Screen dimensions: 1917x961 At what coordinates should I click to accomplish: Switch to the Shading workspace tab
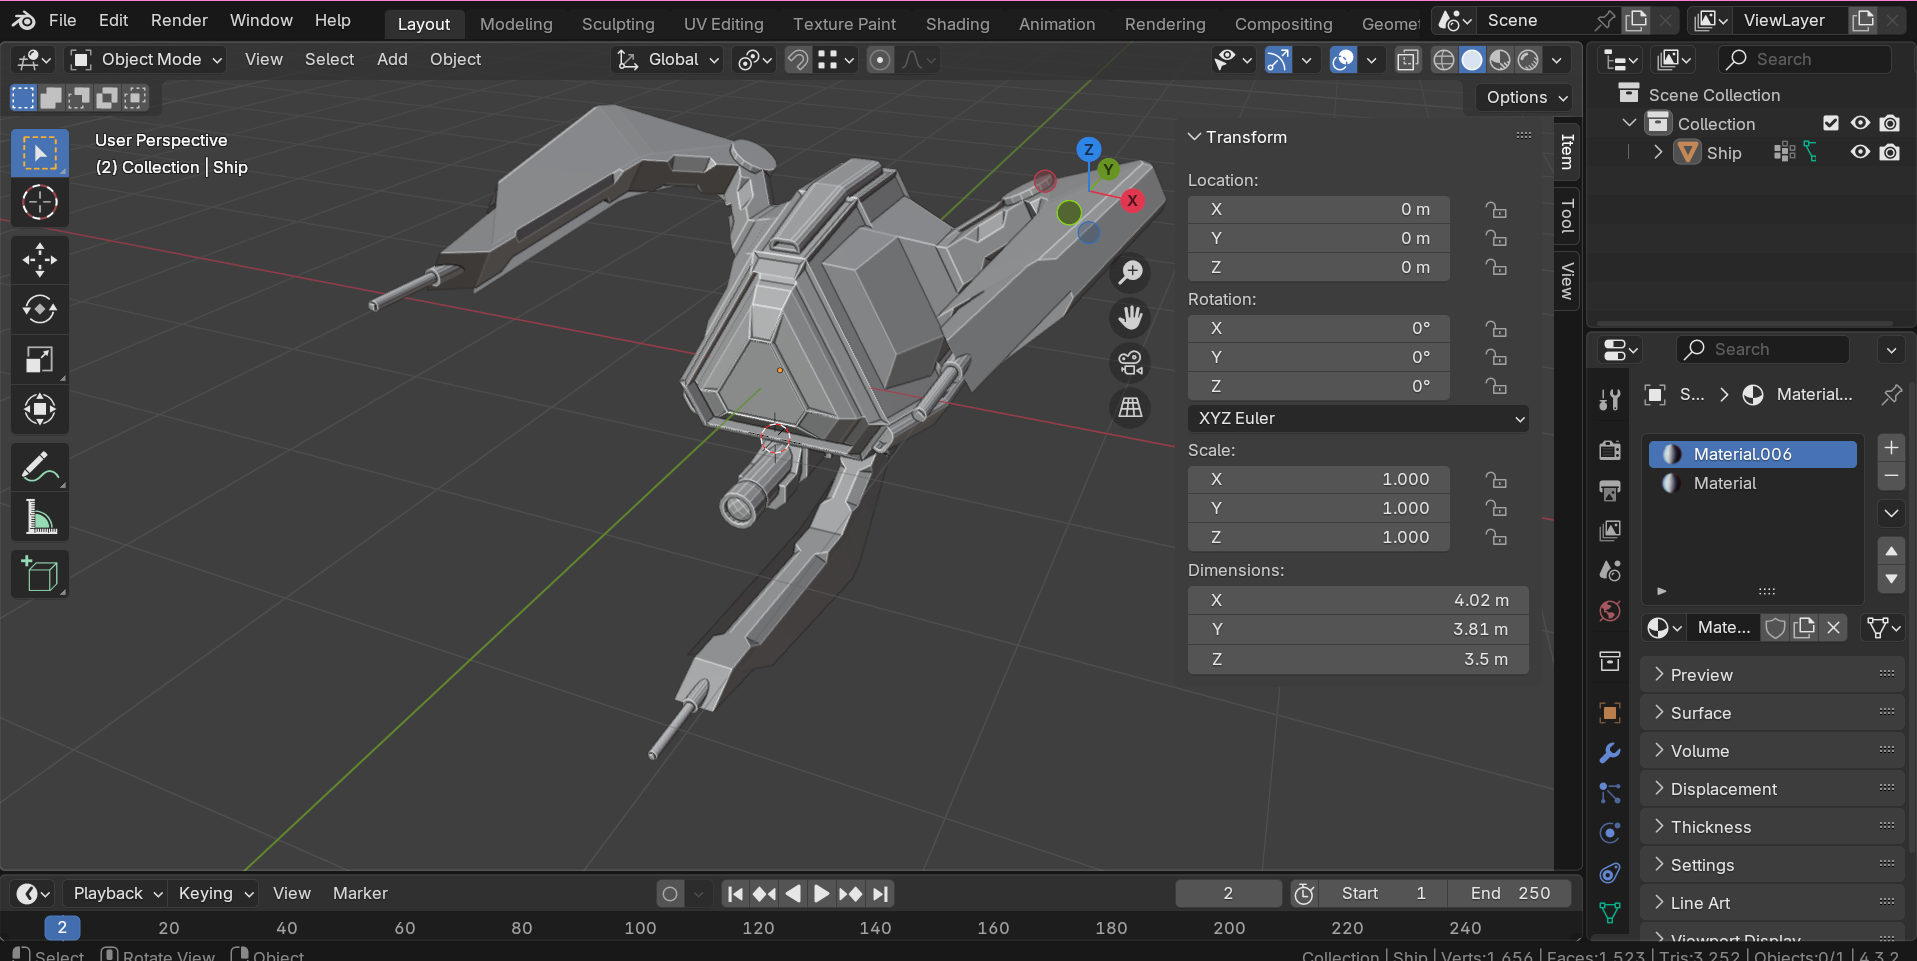957,24
